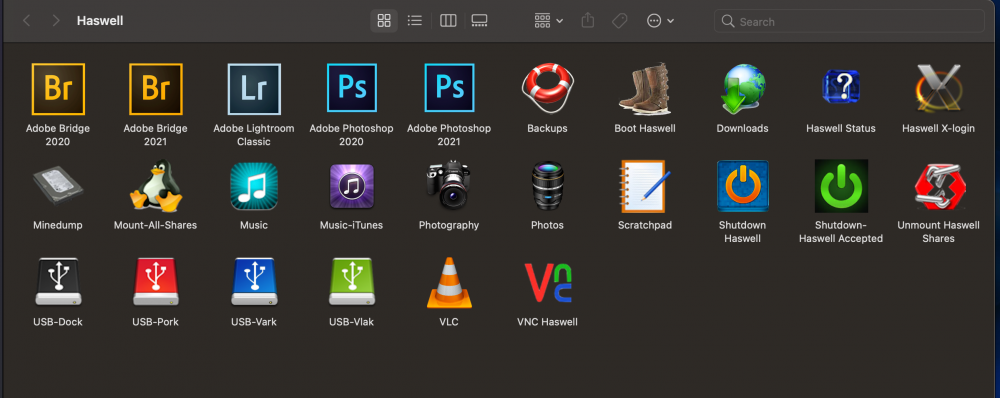Image resolution: width=1000 pixels, height=398 pixels.
Task: Switch to icon grid view
Action: click(x=384, y=20)
